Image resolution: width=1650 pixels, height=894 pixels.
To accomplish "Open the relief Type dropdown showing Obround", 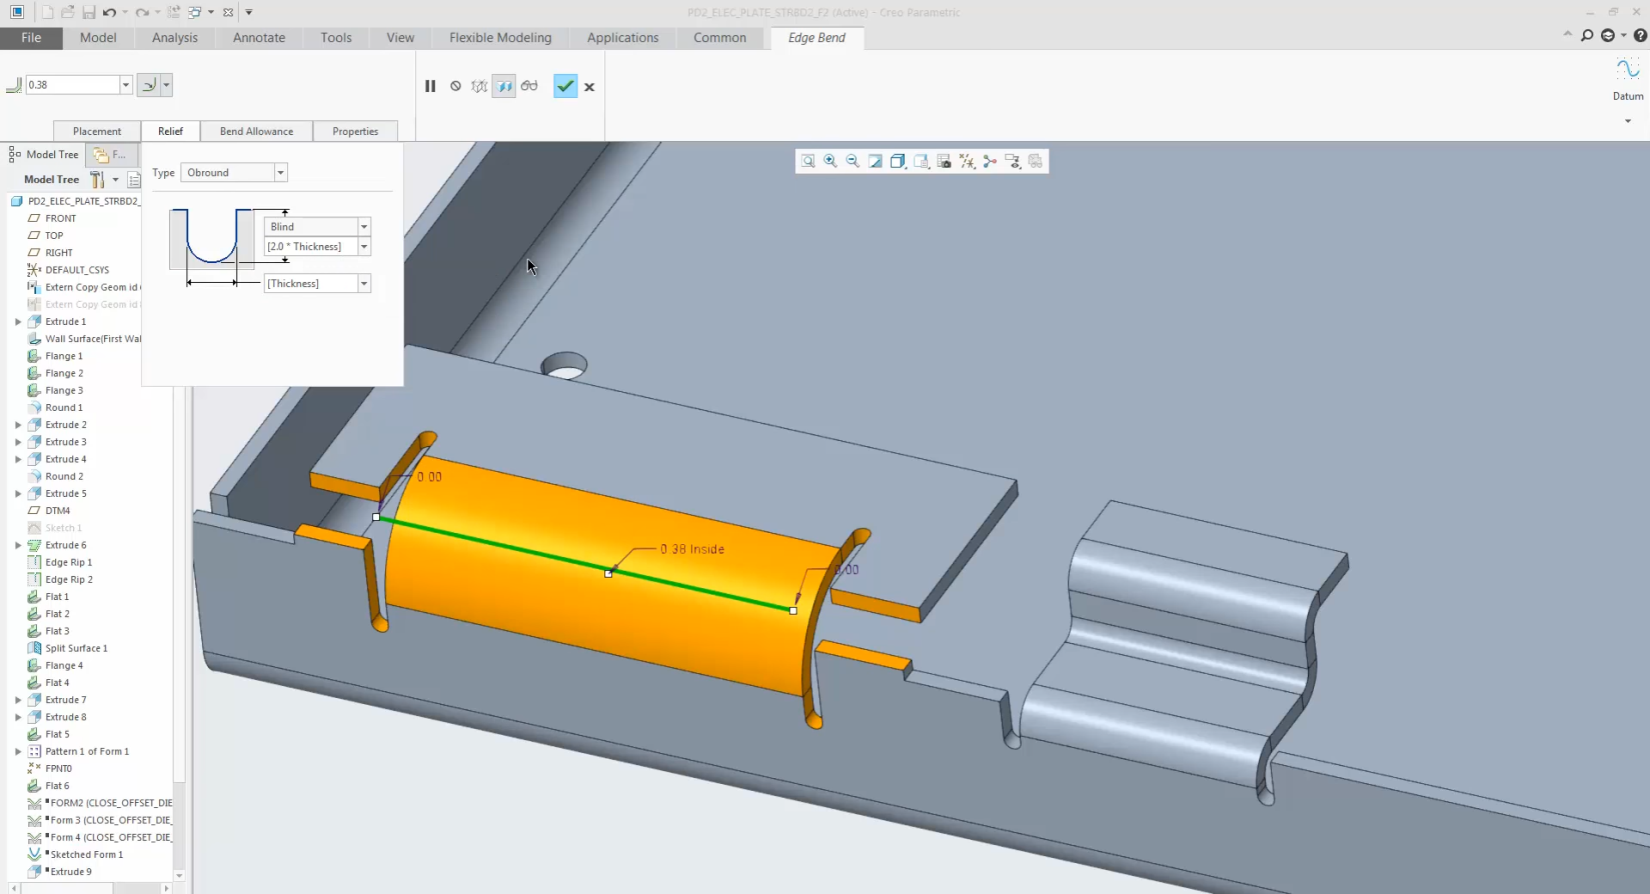I will (234, 173).
